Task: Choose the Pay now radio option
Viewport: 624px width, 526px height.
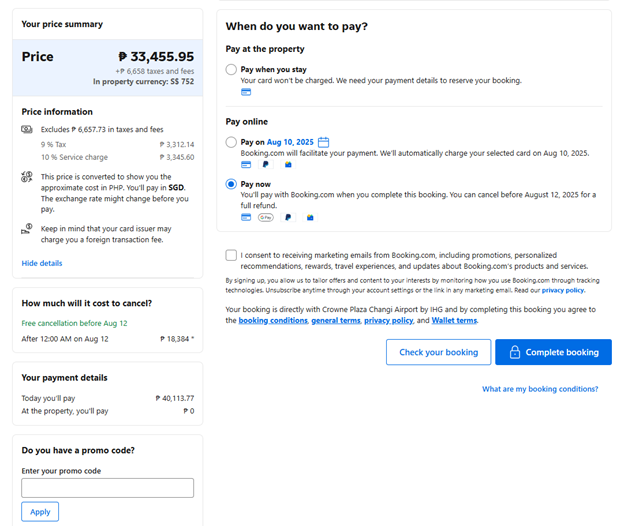Action: pos(231,185)
